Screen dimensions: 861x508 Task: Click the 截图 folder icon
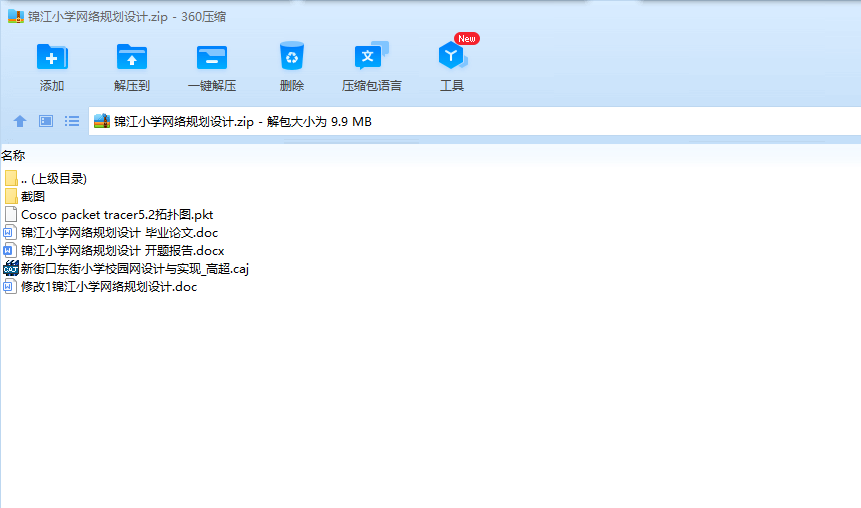tap(11, 196)
